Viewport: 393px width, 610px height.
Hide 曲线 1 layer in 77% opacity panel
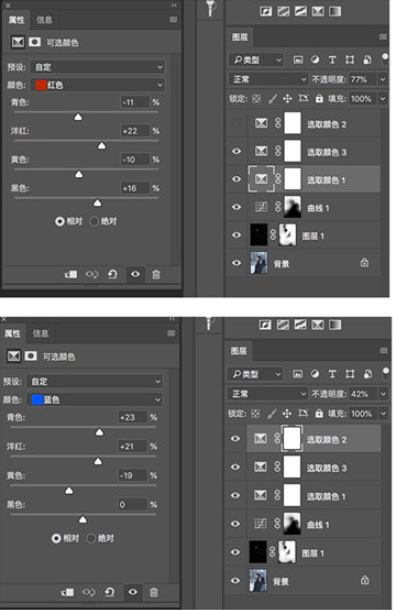click(236, 207)
